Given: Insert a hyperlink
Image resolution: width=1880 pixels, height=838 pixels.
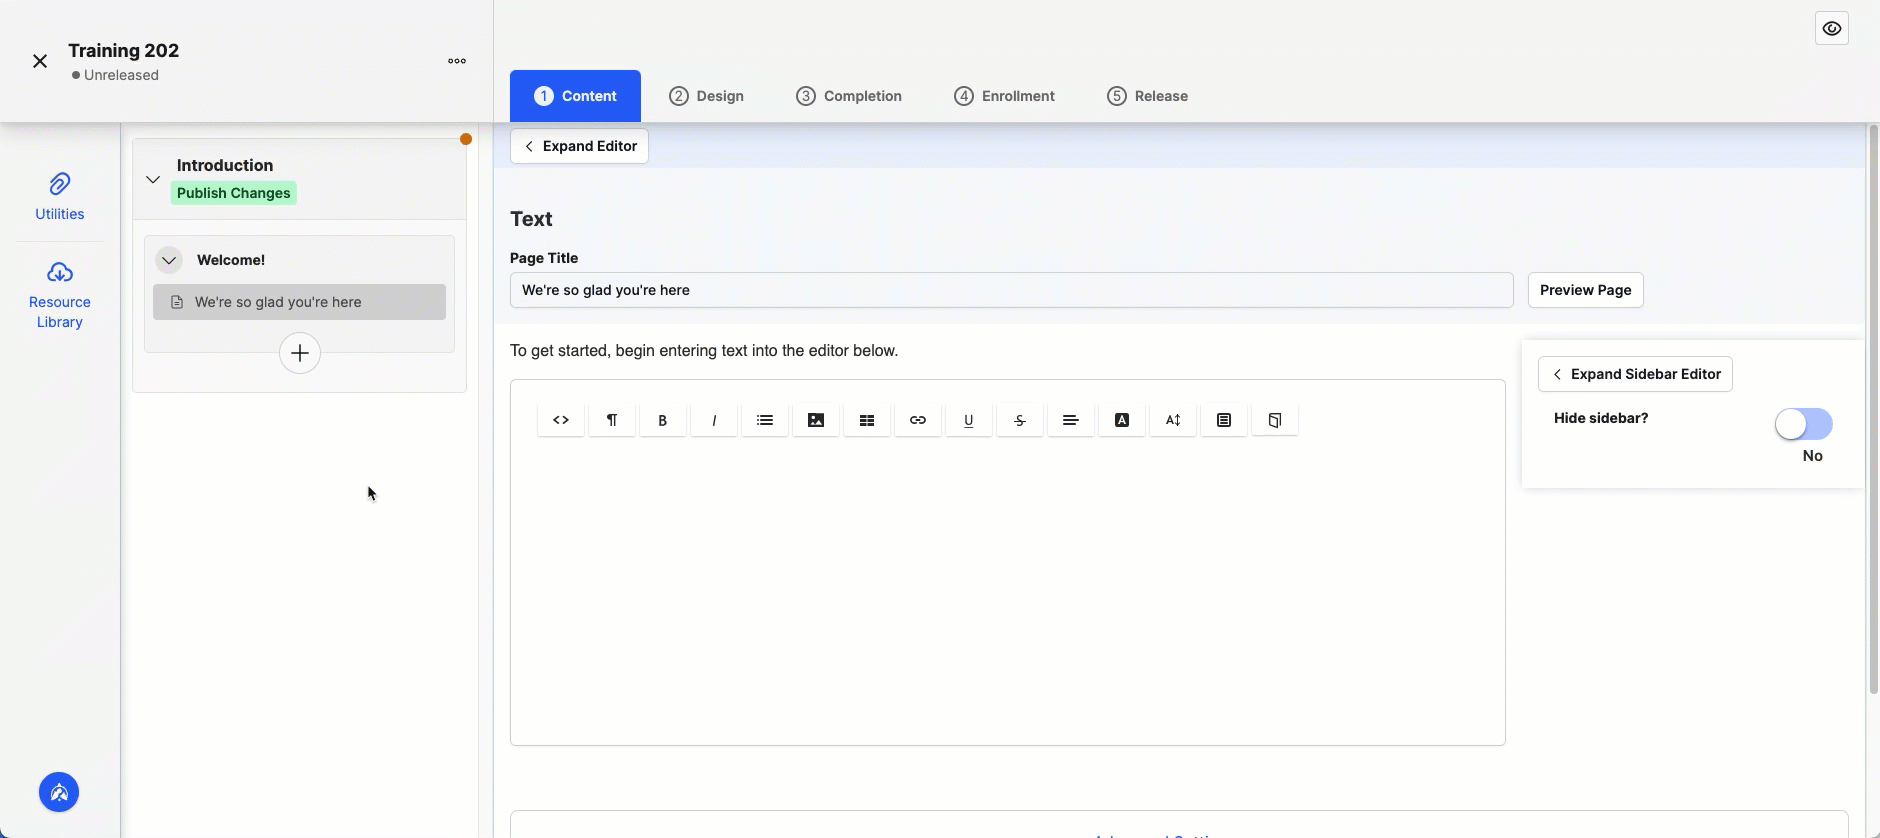Looking at the screenshot, I should [x=918, y=420].
